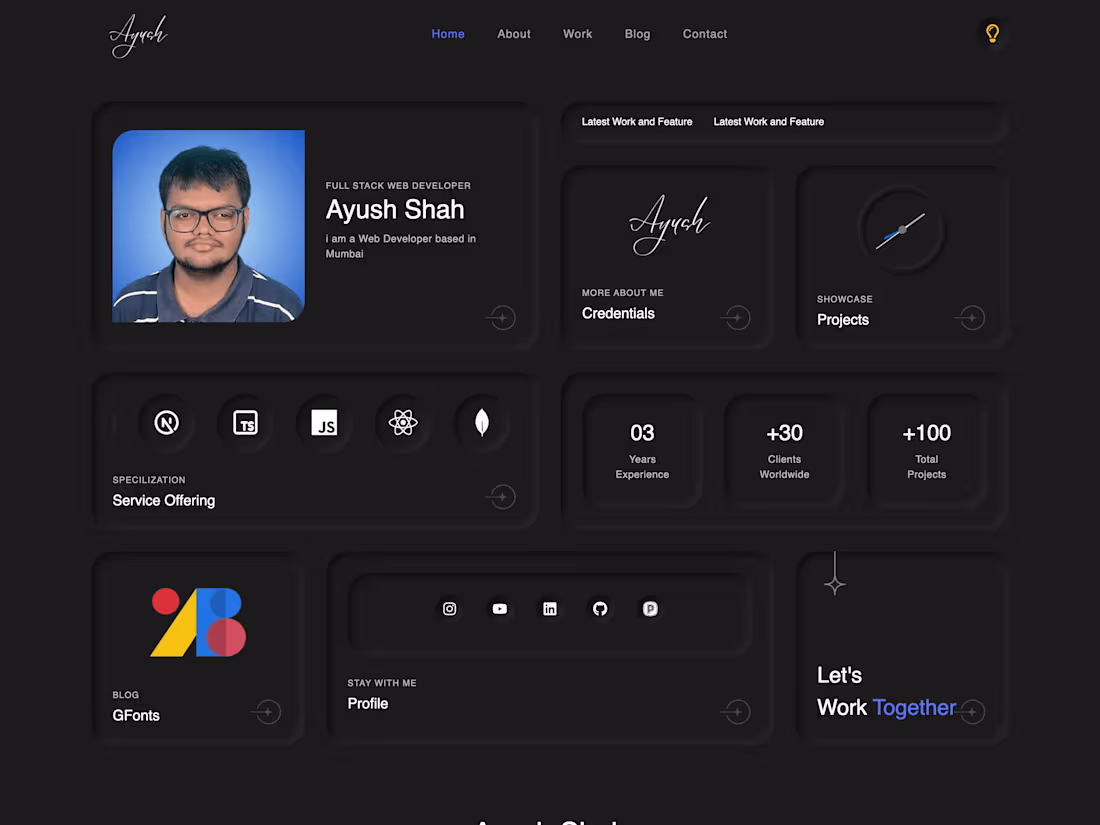The image size is (1100, 825).
Task: Click the GitHub icon
Action: [599, 608]
